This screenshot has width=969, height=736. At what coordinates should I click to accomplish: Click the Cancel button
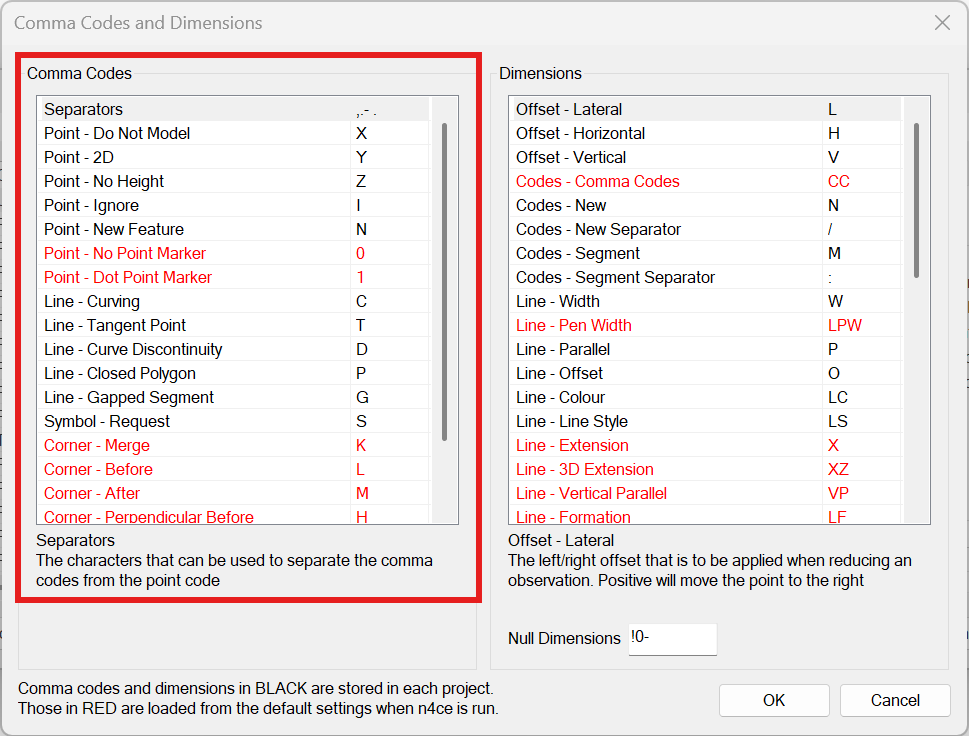pos(894,700)
